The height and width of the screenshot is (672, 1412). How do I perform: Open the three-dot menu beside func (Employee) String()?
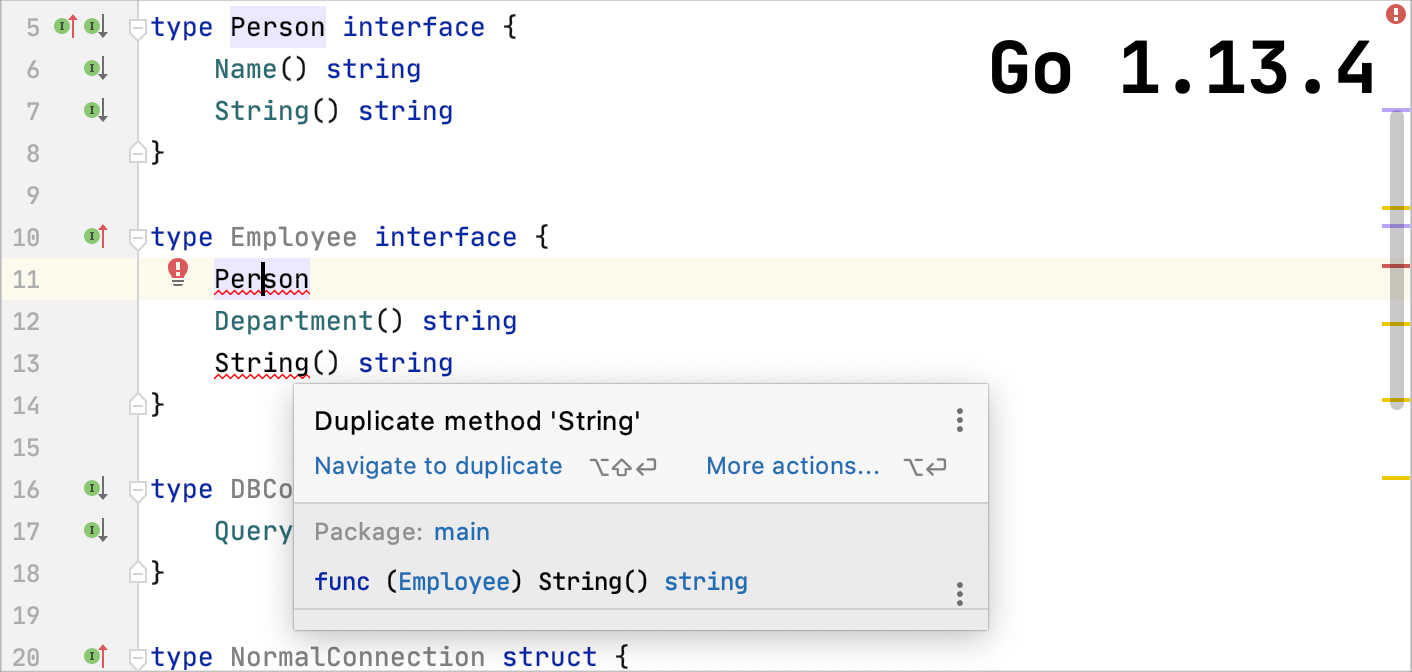tap(959, 594)
